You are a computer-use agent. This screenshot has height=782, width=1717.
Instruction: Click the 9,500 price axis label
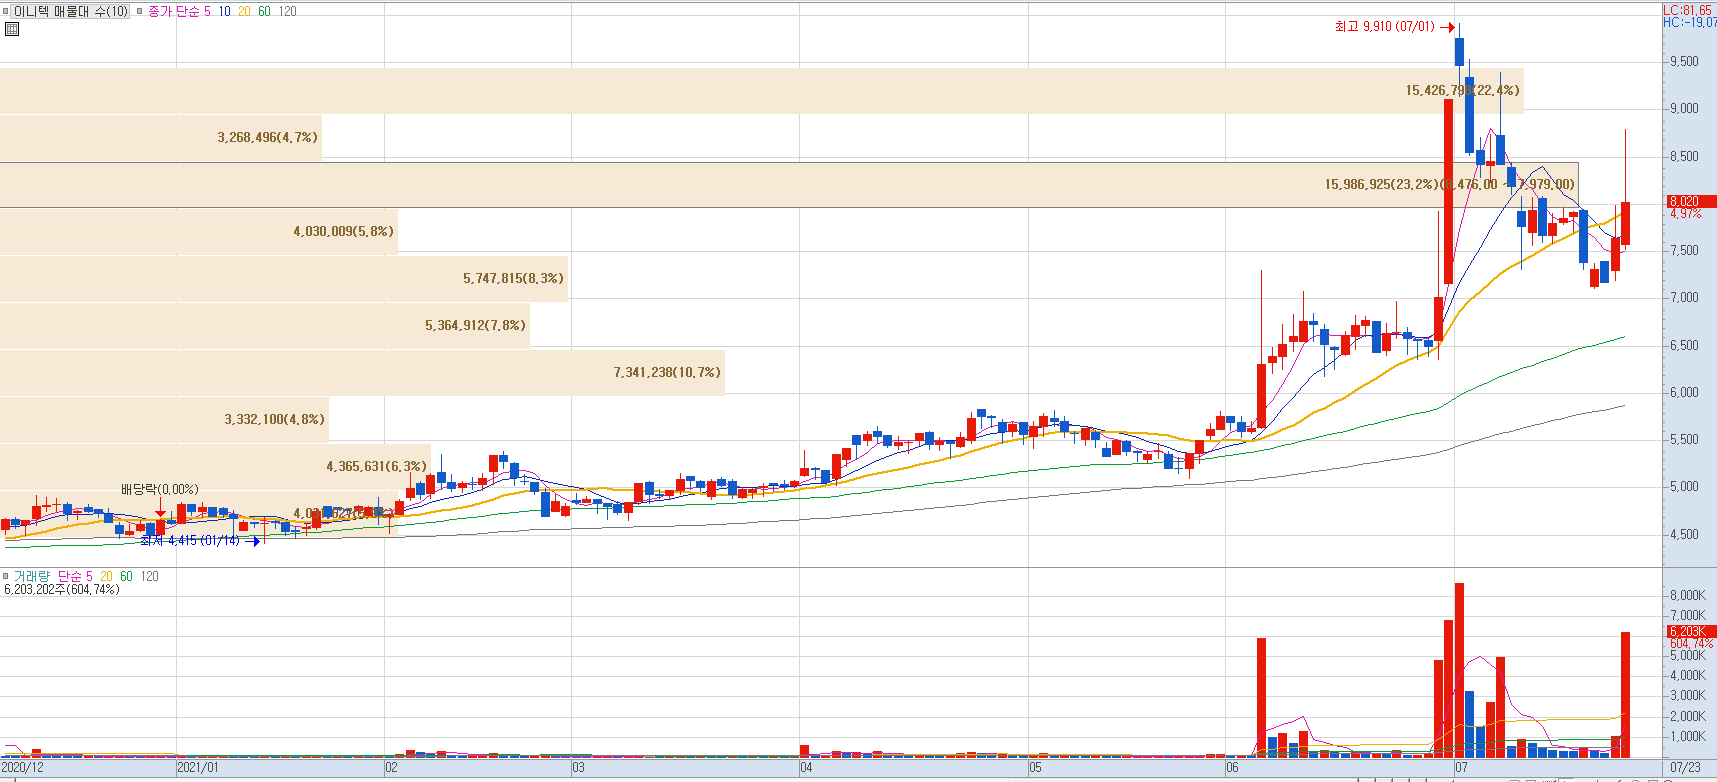(x=1684, y=61)
